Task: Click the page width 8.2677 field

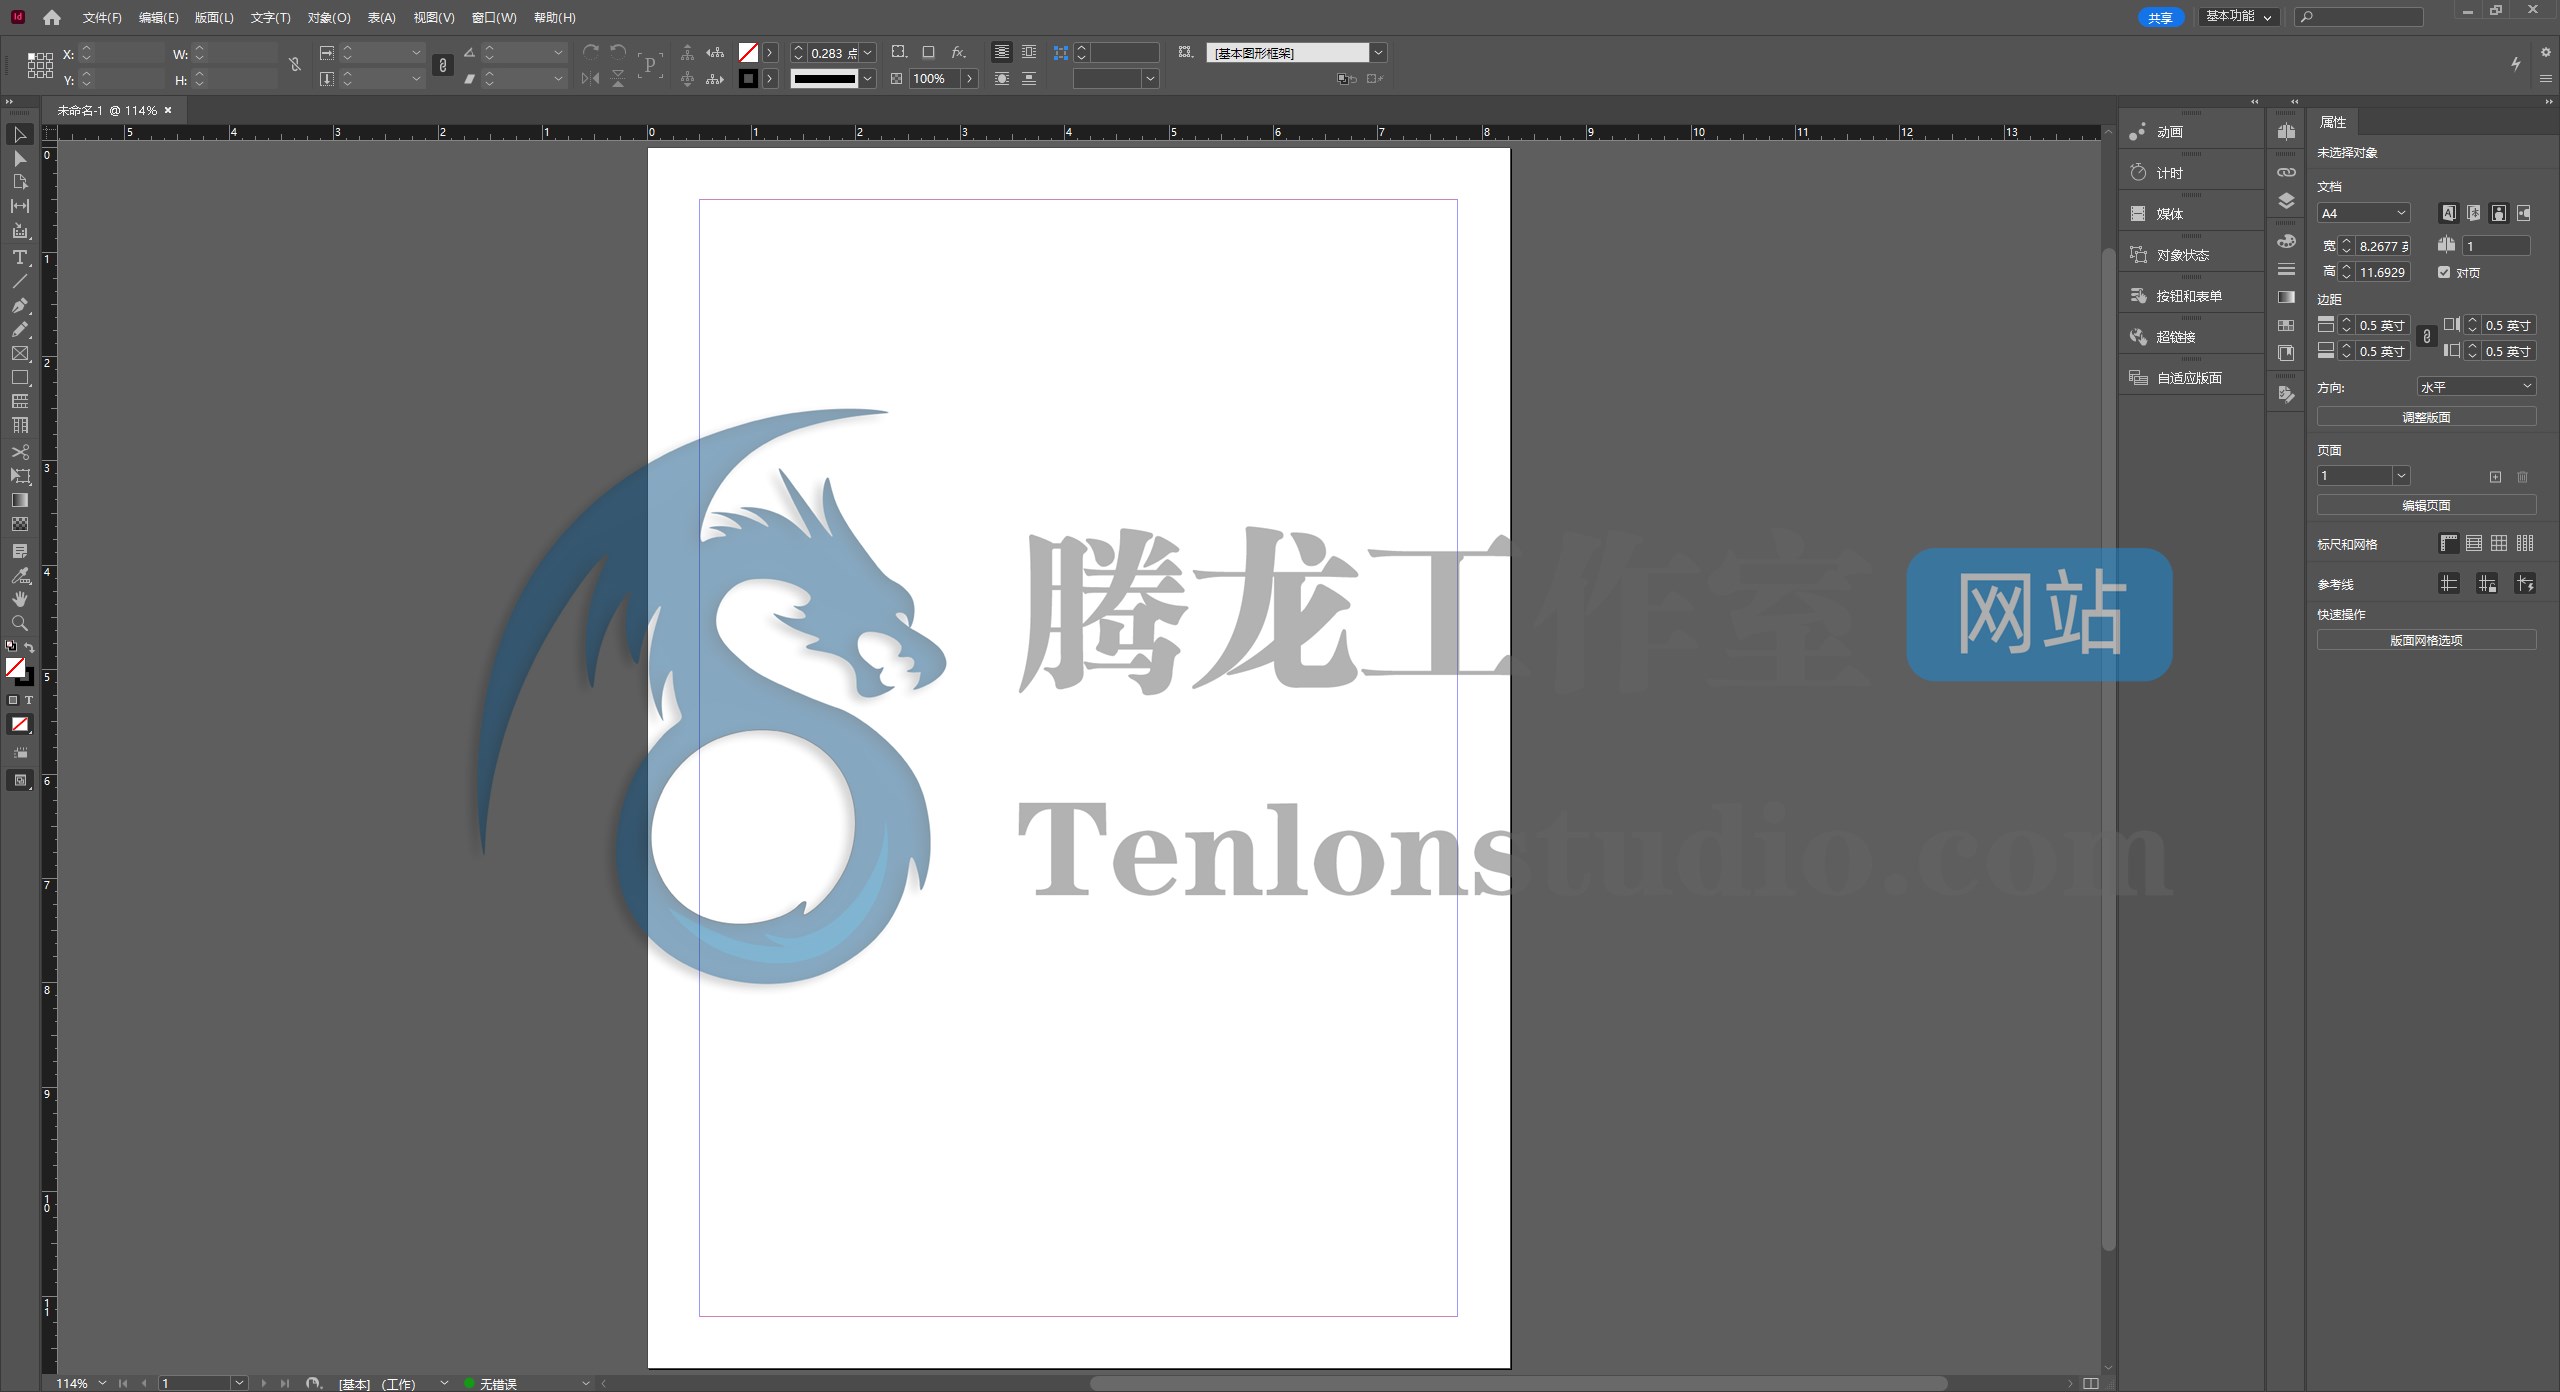Action: pos(2383,246)
